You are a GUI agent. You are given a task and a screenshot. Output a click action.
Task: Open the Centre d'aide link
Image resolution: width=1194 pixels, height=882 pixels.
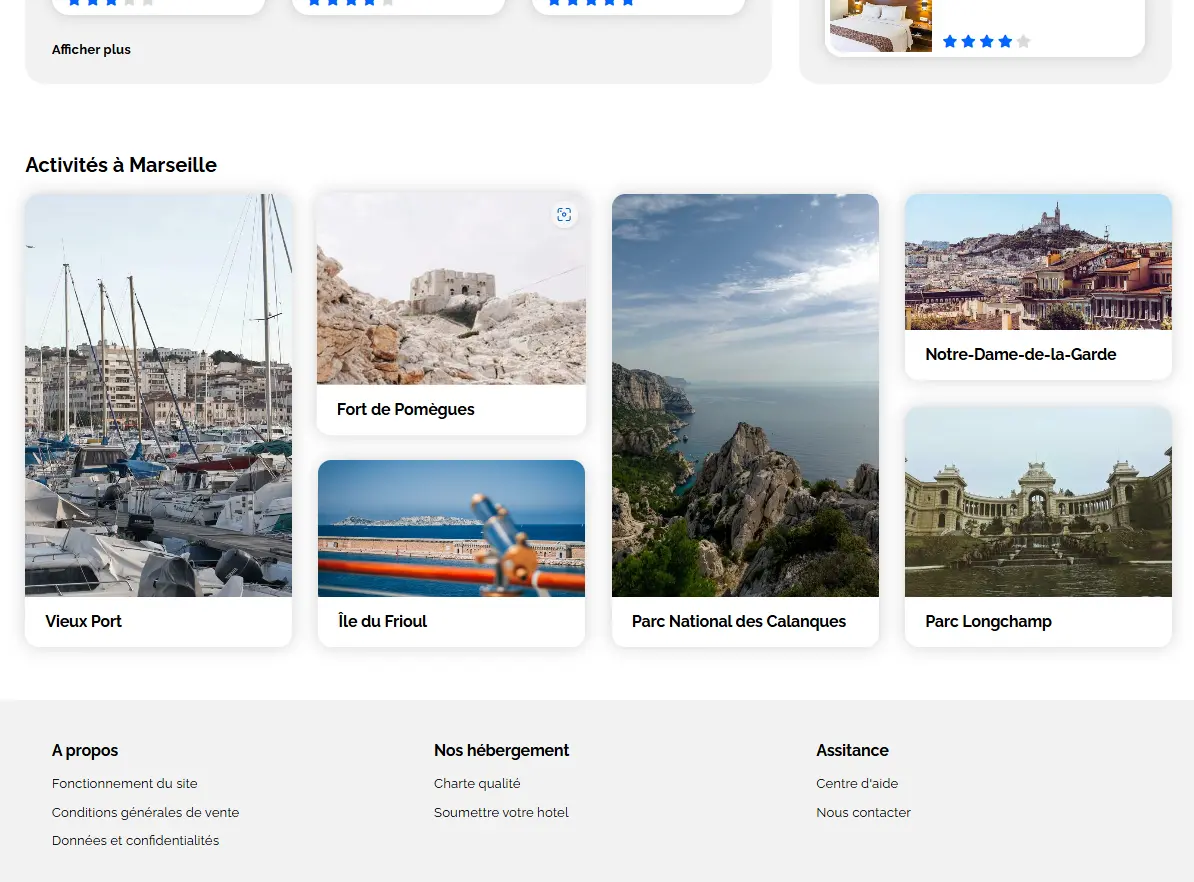click(857, 784)
